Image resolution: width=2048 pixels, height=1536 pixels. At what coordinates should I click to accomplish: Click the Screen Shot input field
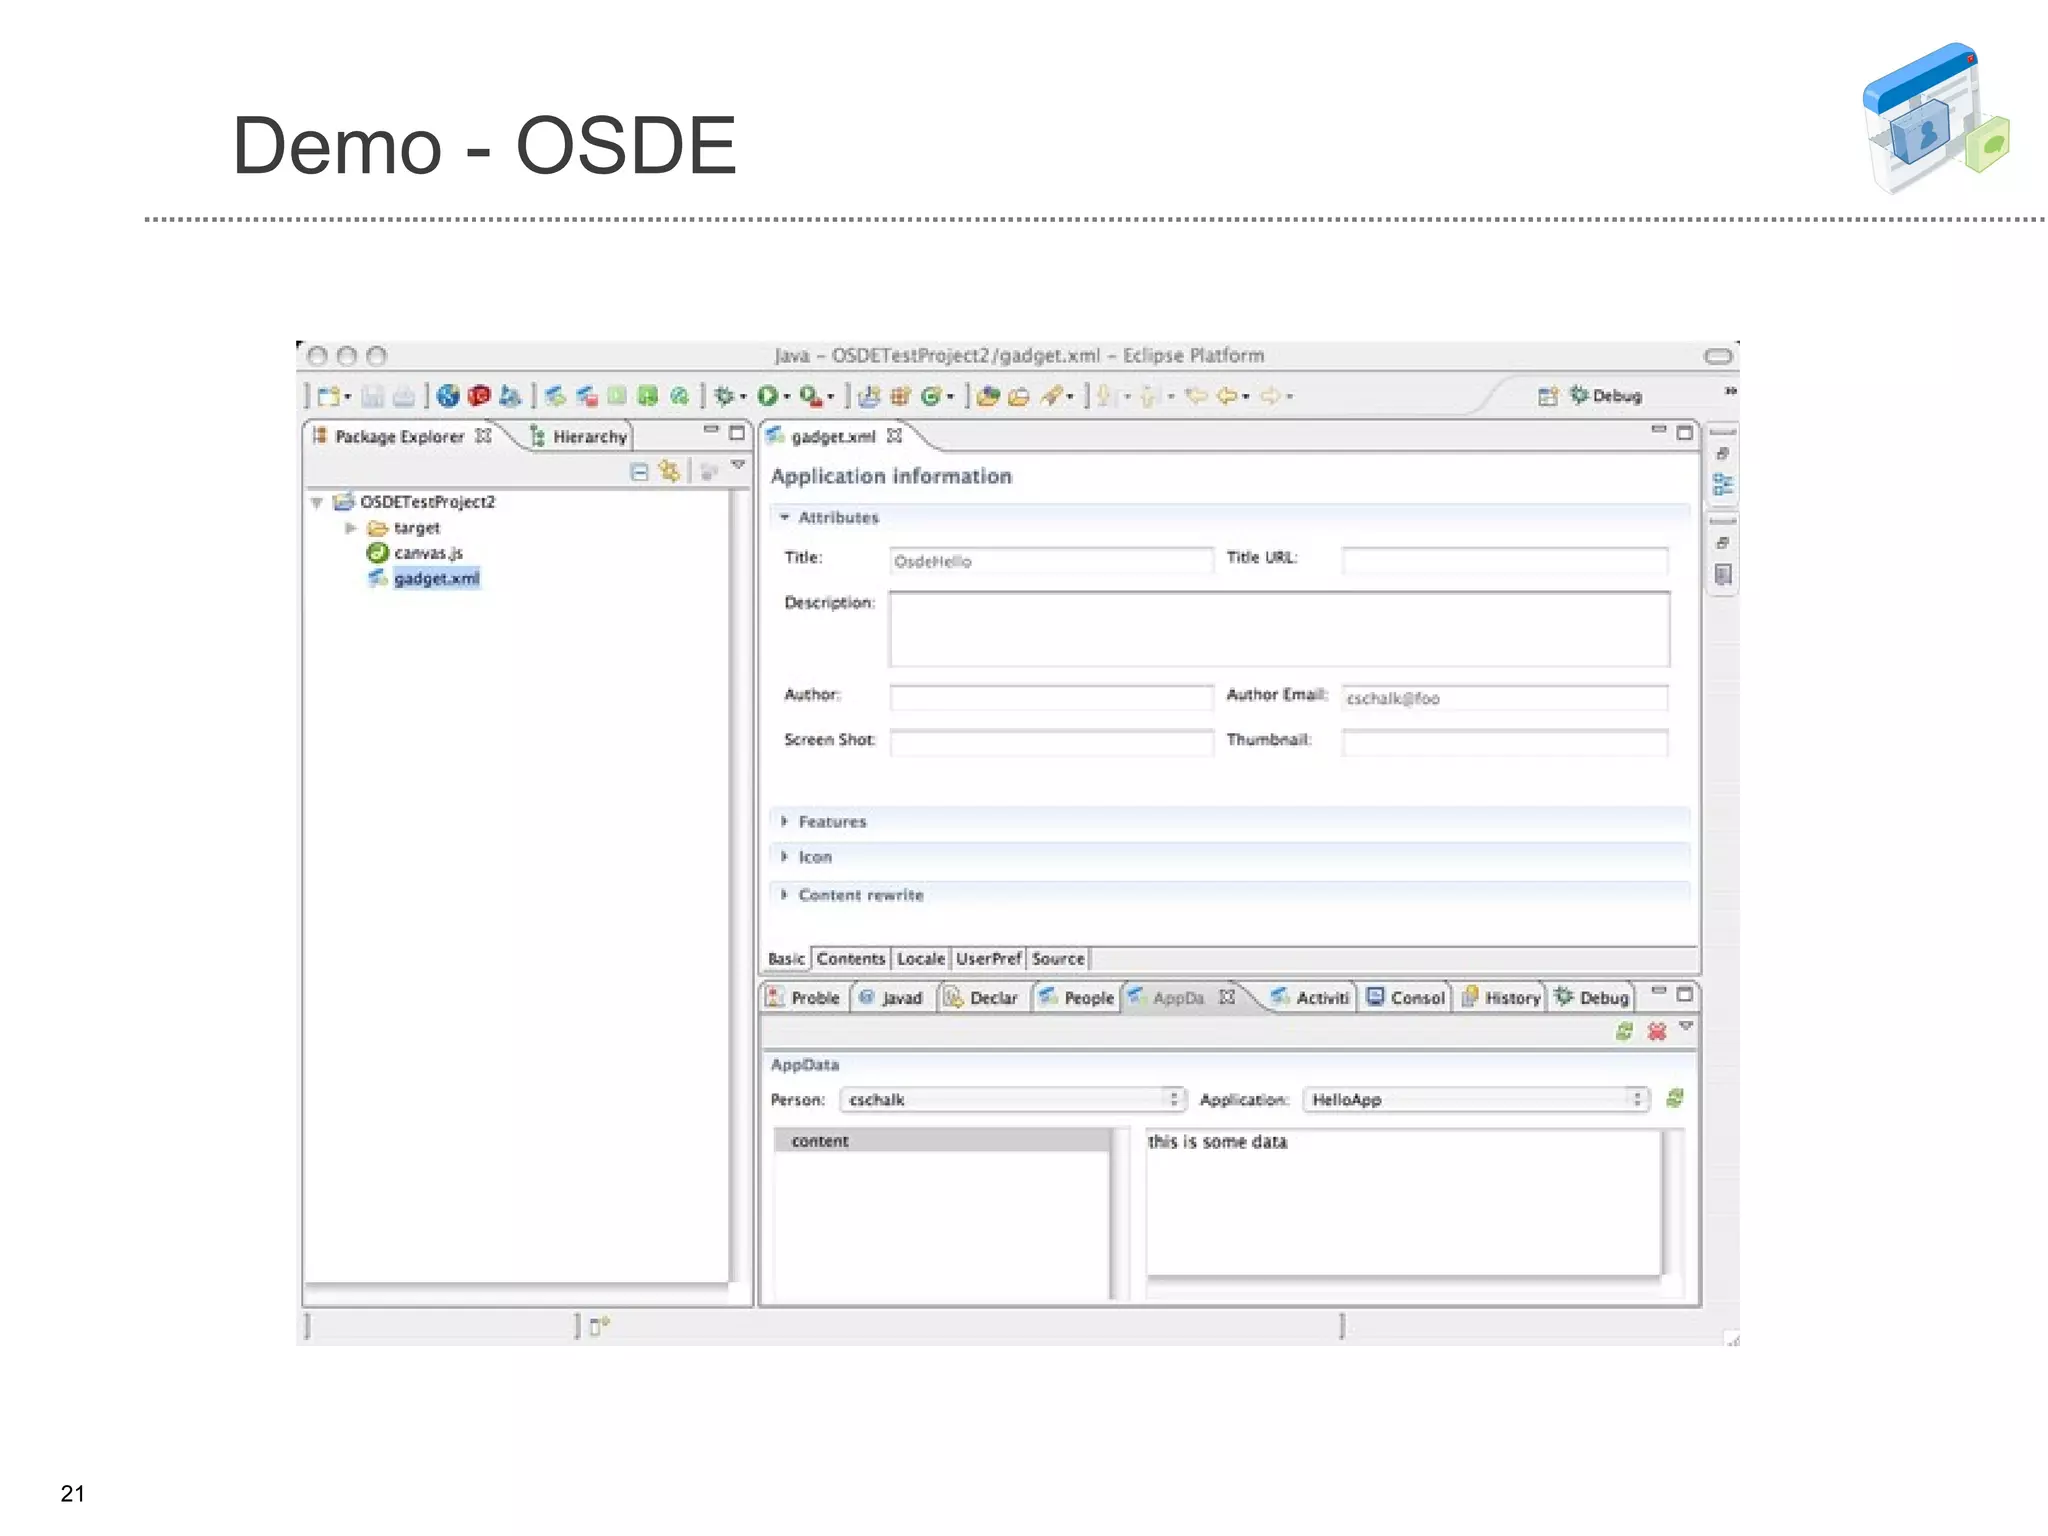1051,743
